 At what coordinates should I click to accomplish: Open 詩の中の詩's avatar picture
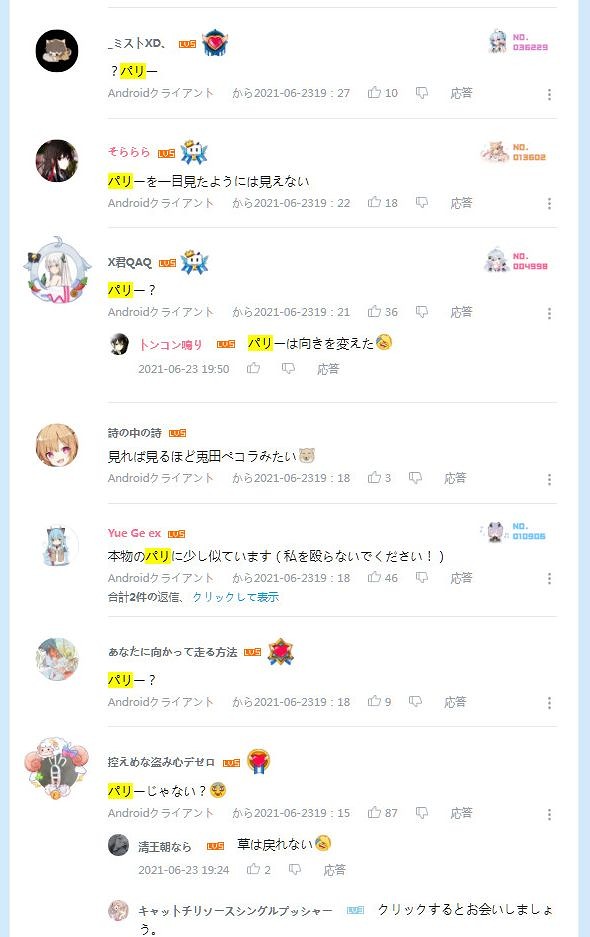point(57,445)
